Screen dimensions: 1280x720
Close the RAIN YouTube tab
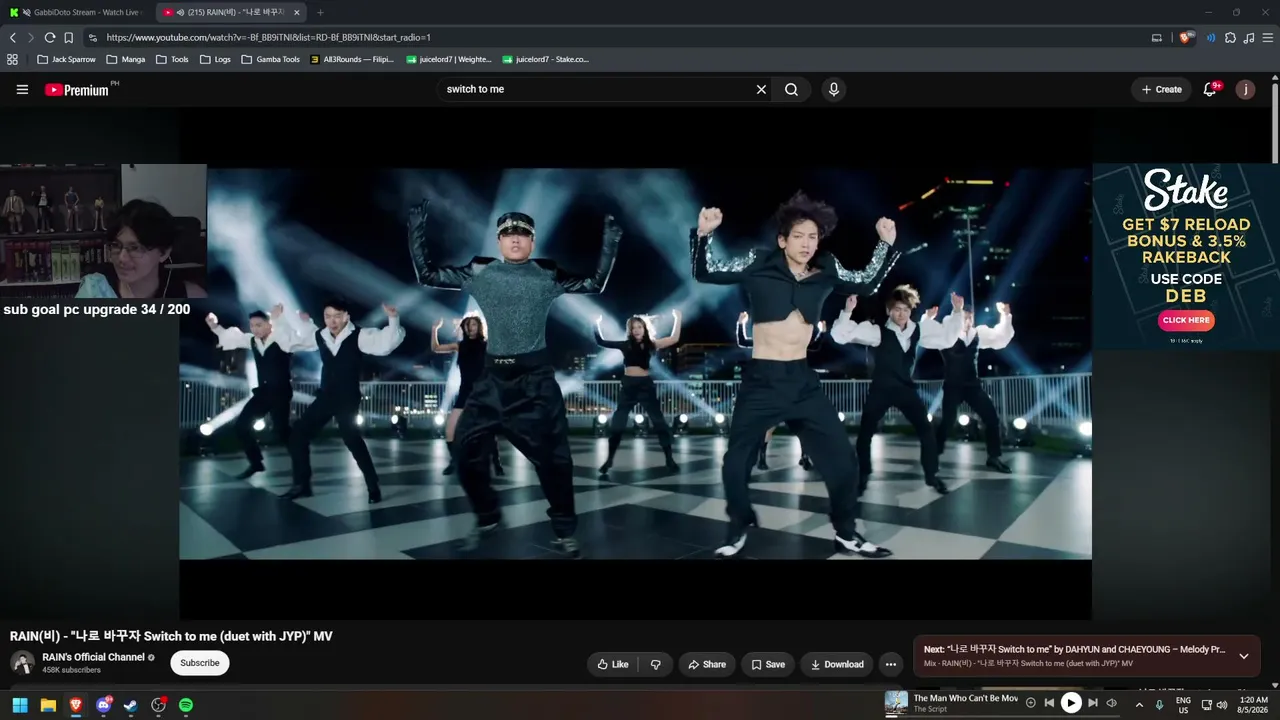click(x=297, y=12)
